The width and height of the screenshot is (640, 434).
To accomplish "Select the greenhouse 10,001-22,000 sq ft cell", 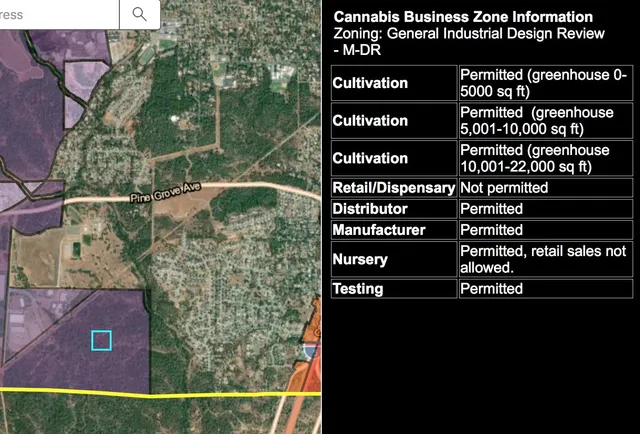I will pyautogui.click(x=543, y=158).
